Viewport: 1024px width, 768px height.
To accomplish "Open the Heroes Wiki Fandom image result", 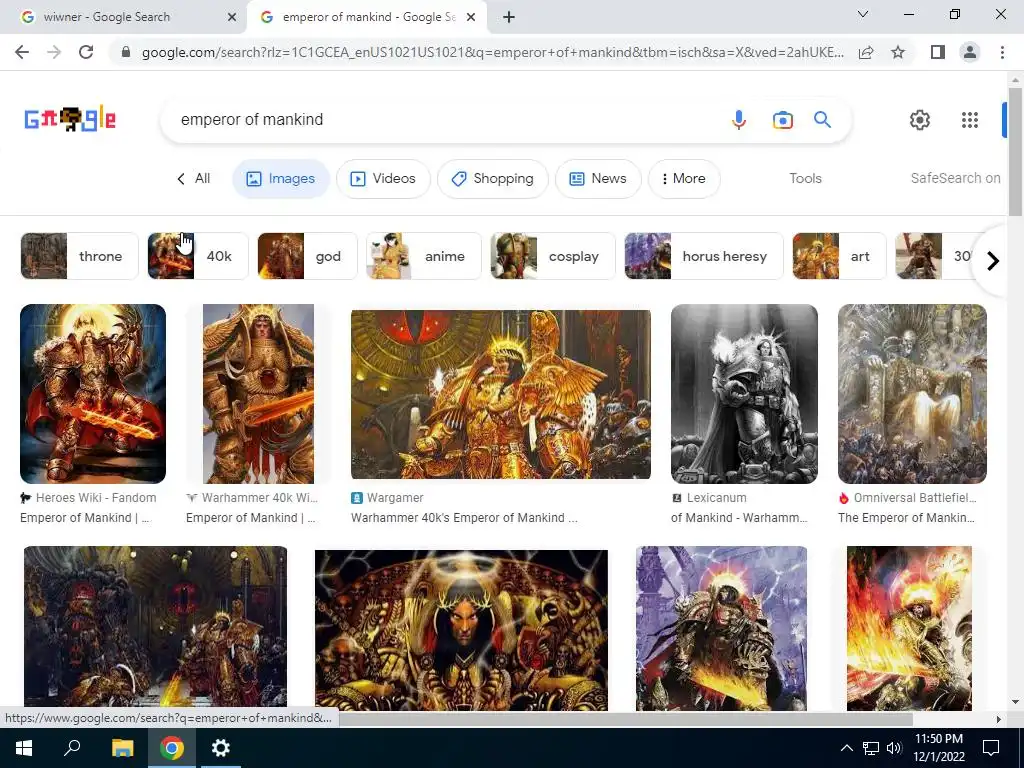I will [93, 394].
